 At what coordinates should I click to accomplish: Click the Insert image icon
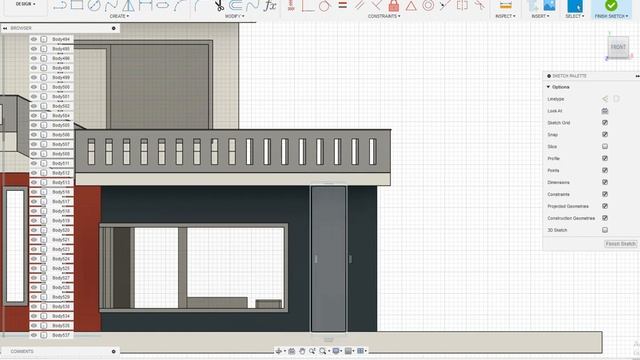549,5
